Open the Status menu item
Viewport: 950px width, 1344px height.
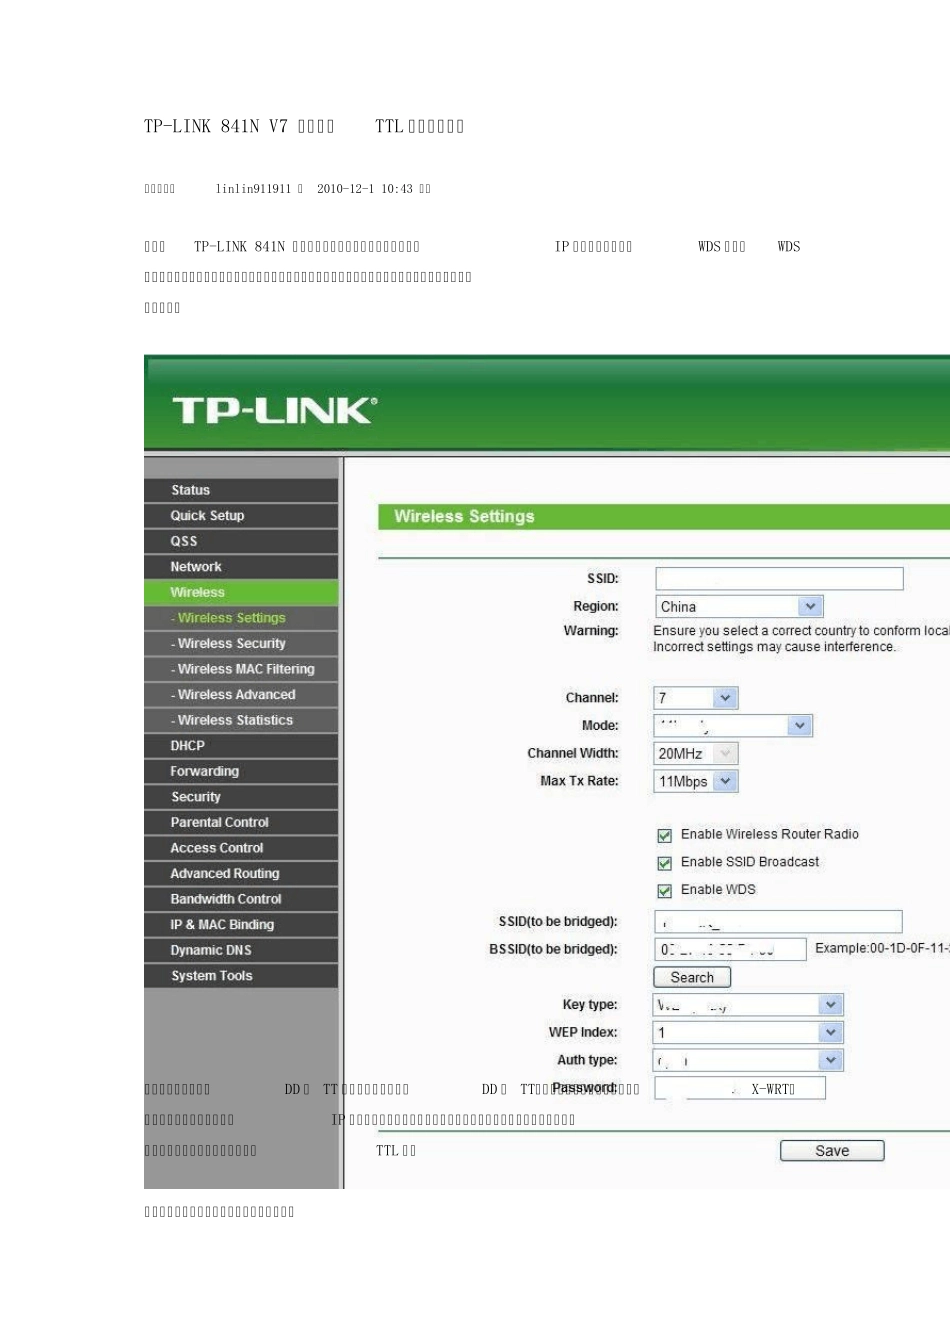pos(241,490)
